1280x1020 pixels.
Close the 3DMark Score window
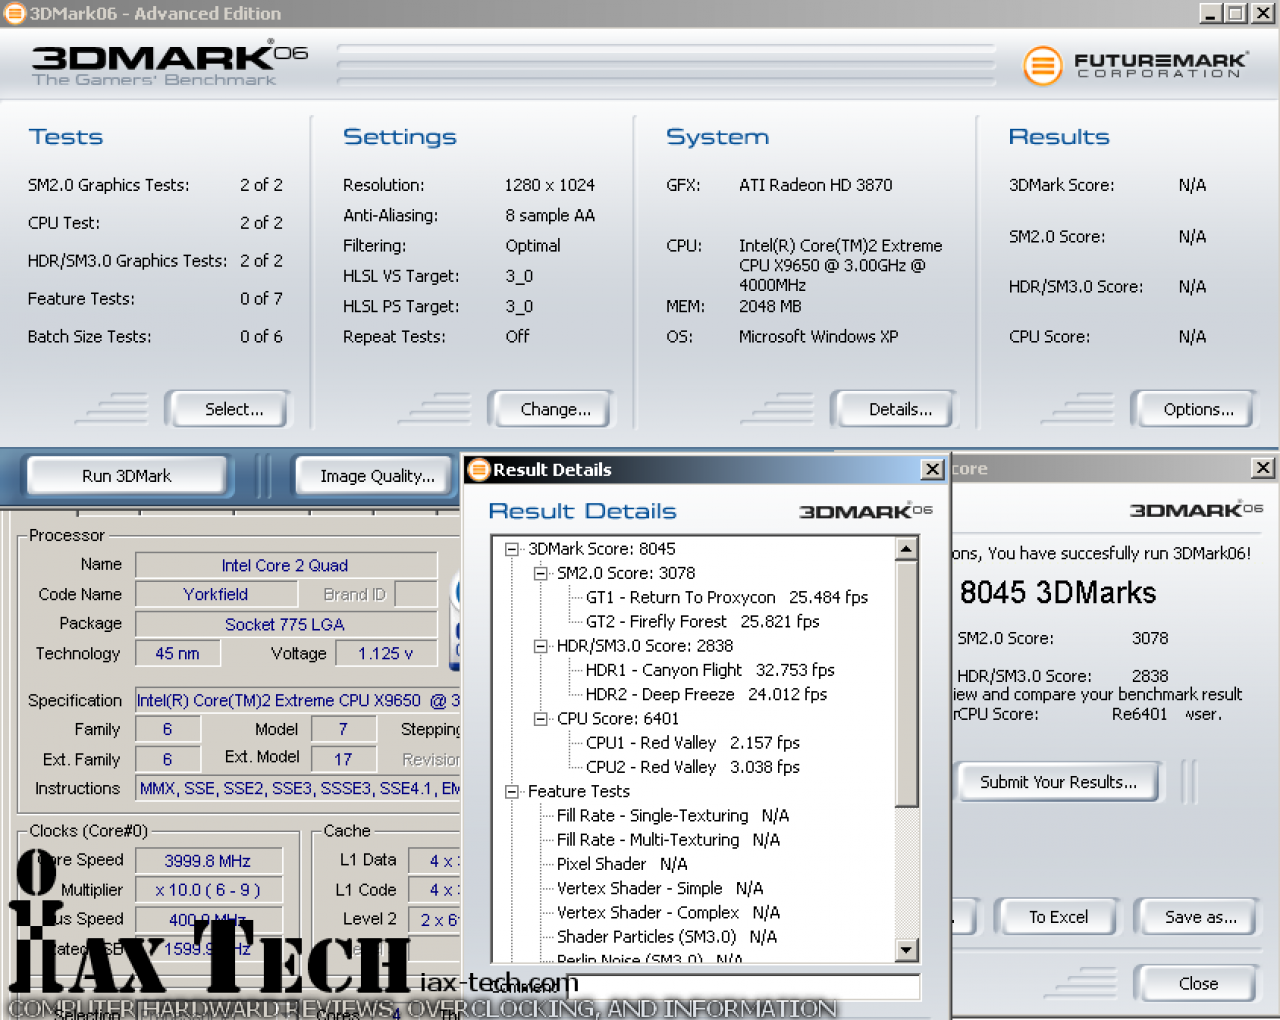1263,468
